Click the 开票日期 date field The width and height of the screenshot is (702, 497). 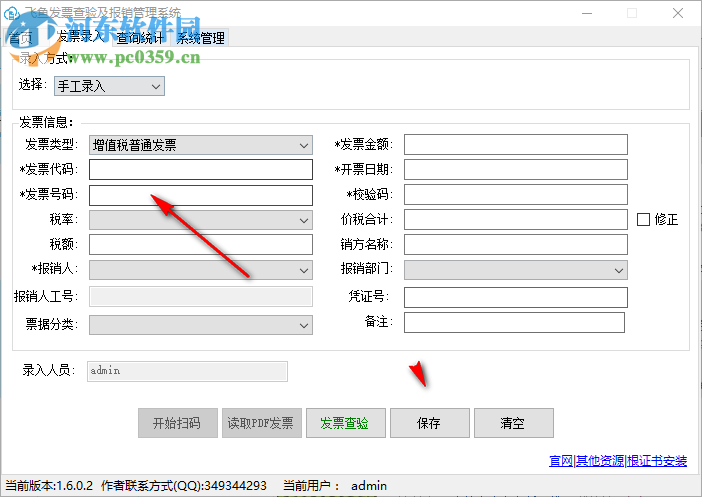[x=516, y=170]
